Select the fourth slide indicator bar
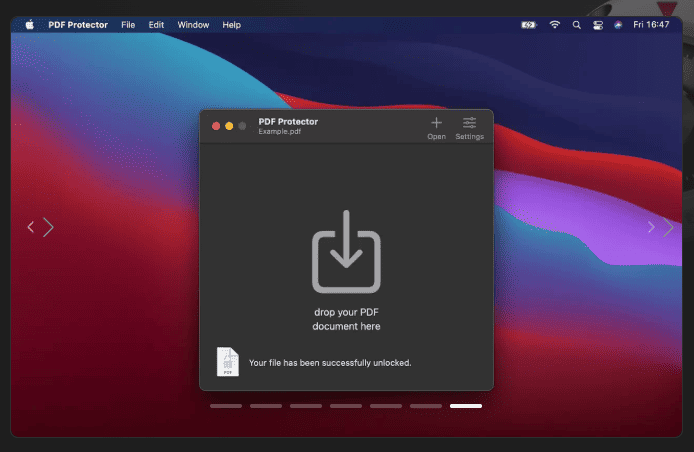This screenshot has height=452, width=694. point(346,406)
